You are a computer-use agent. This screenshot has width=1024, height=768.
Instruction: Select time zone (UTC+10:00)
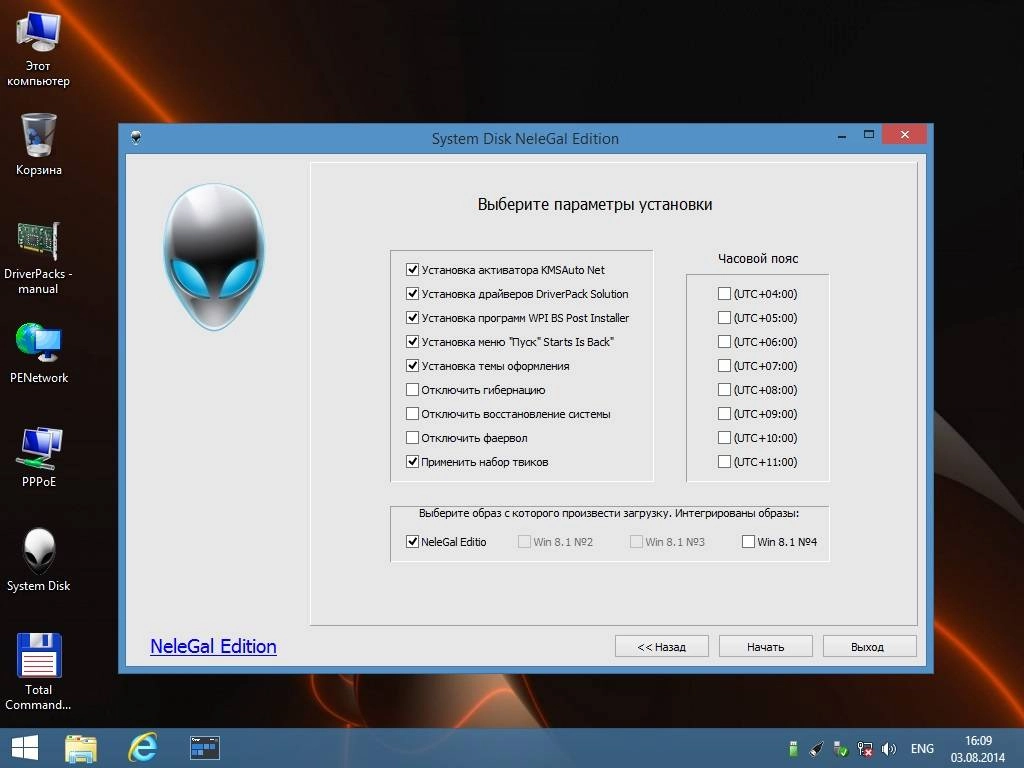point(724,438)
